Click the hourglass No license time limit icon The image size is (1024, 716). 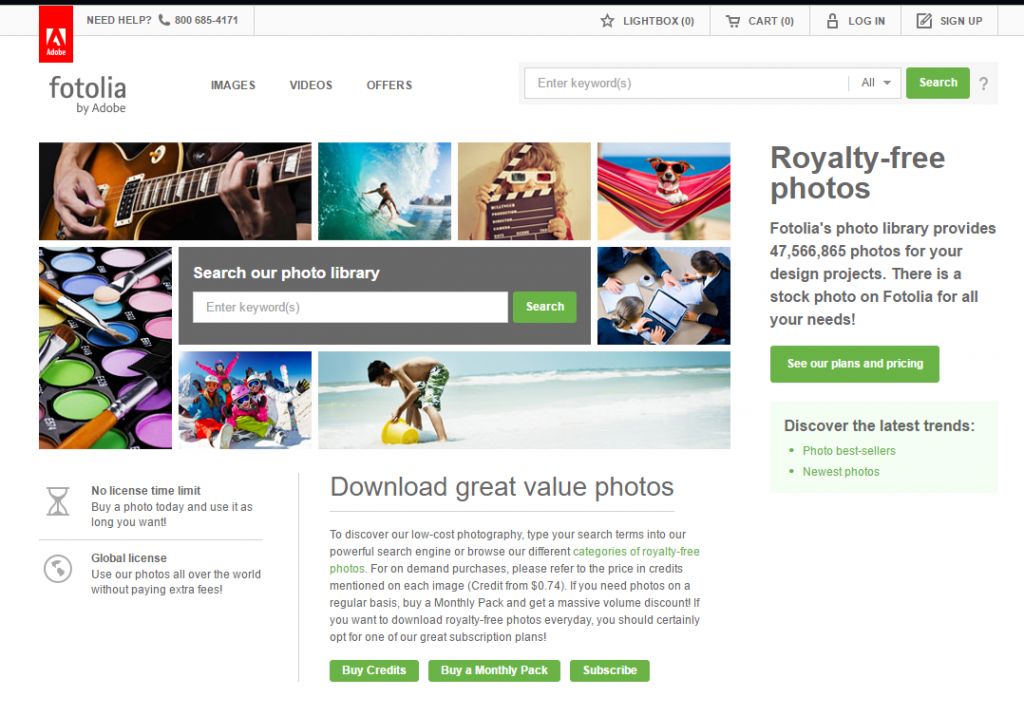point(58,501)
